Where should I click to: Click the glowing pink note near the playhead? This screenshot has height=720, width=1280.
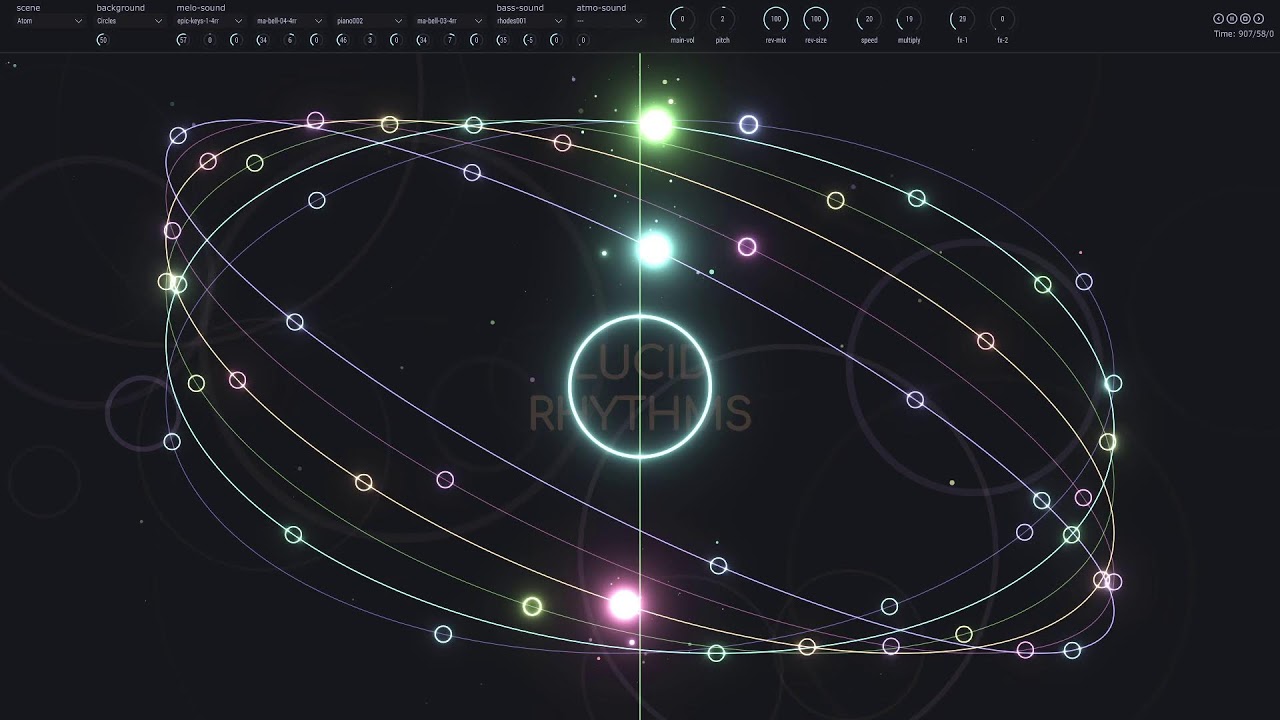pyautogui.click(x=625, y=604)
